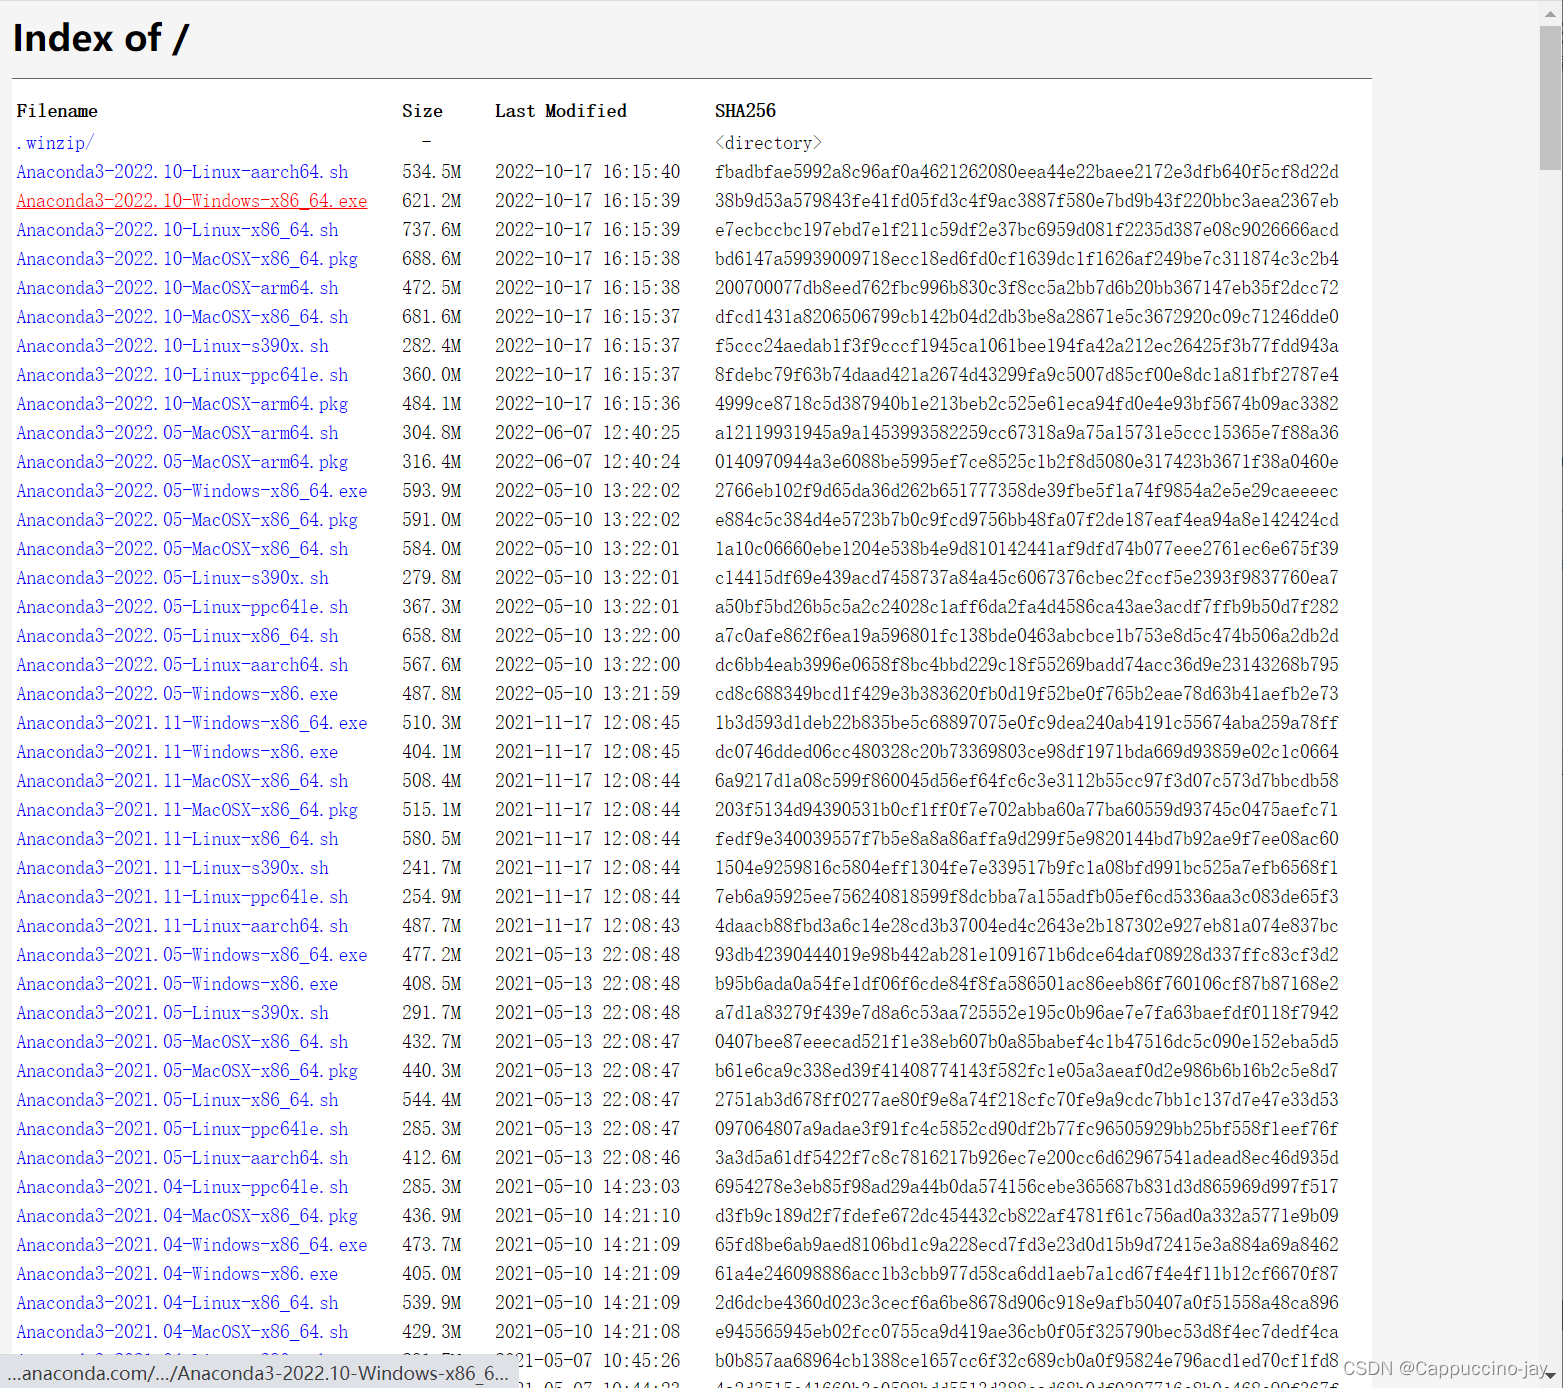Download Anaconda3-2021.11-Linux-s390x.sh
This screenshot has width=1563, height=1388.
[x=172, y=868]
